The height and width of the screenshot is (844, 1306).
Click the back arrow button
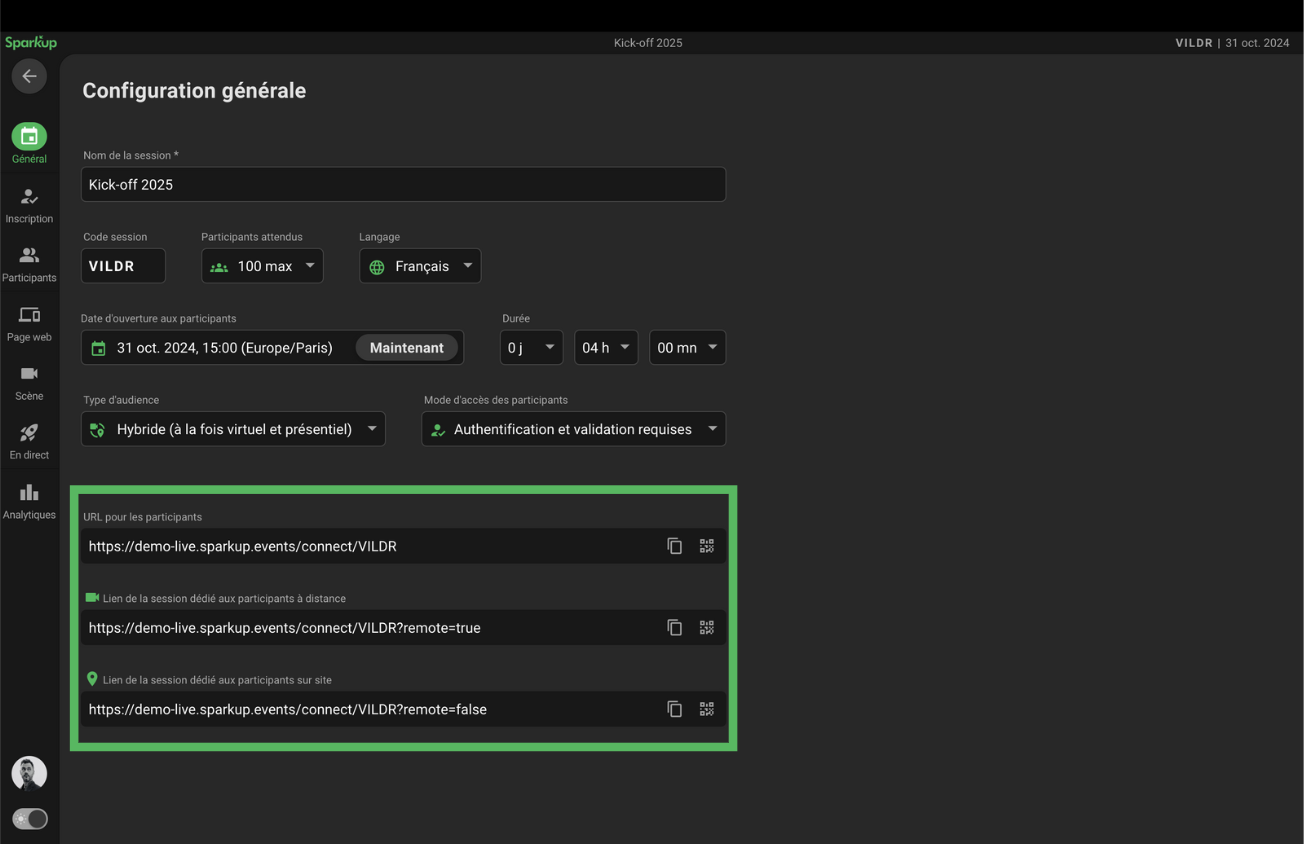point(29,76)
